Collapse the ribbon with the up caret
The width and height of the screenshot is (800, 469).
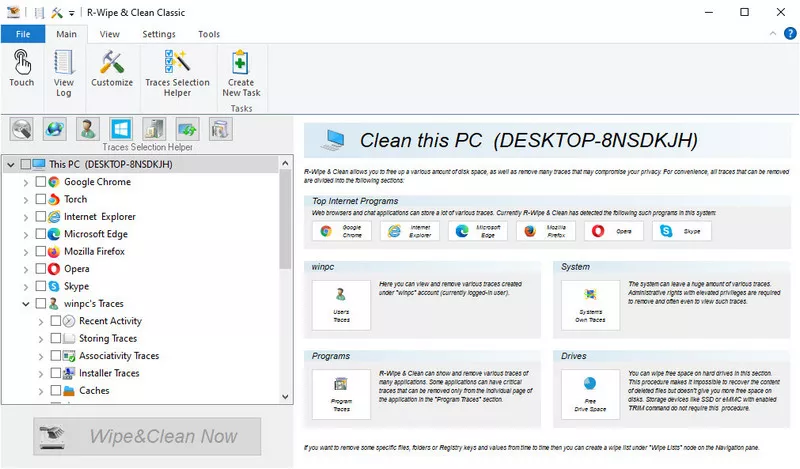coord(772,34)
